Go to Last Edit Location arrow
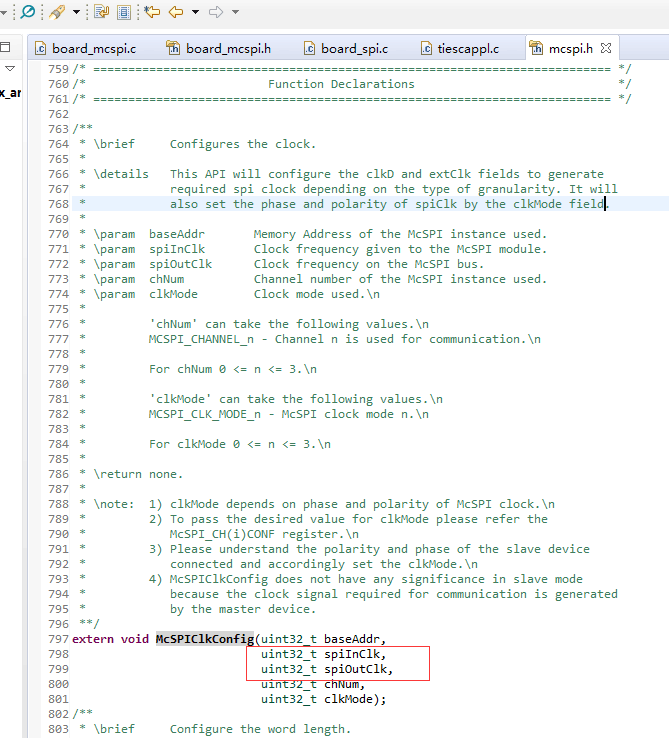 pos(152,11)
